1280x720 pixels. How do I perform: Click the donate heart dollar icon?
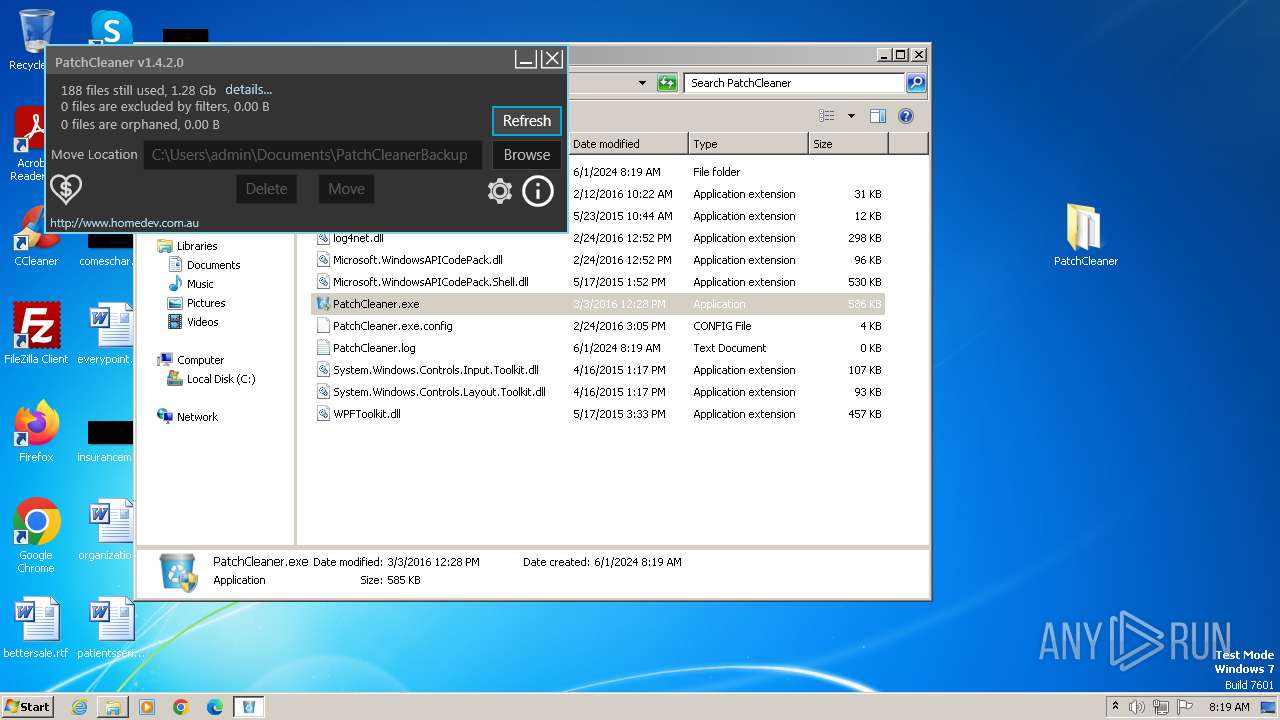coord(66,189)
